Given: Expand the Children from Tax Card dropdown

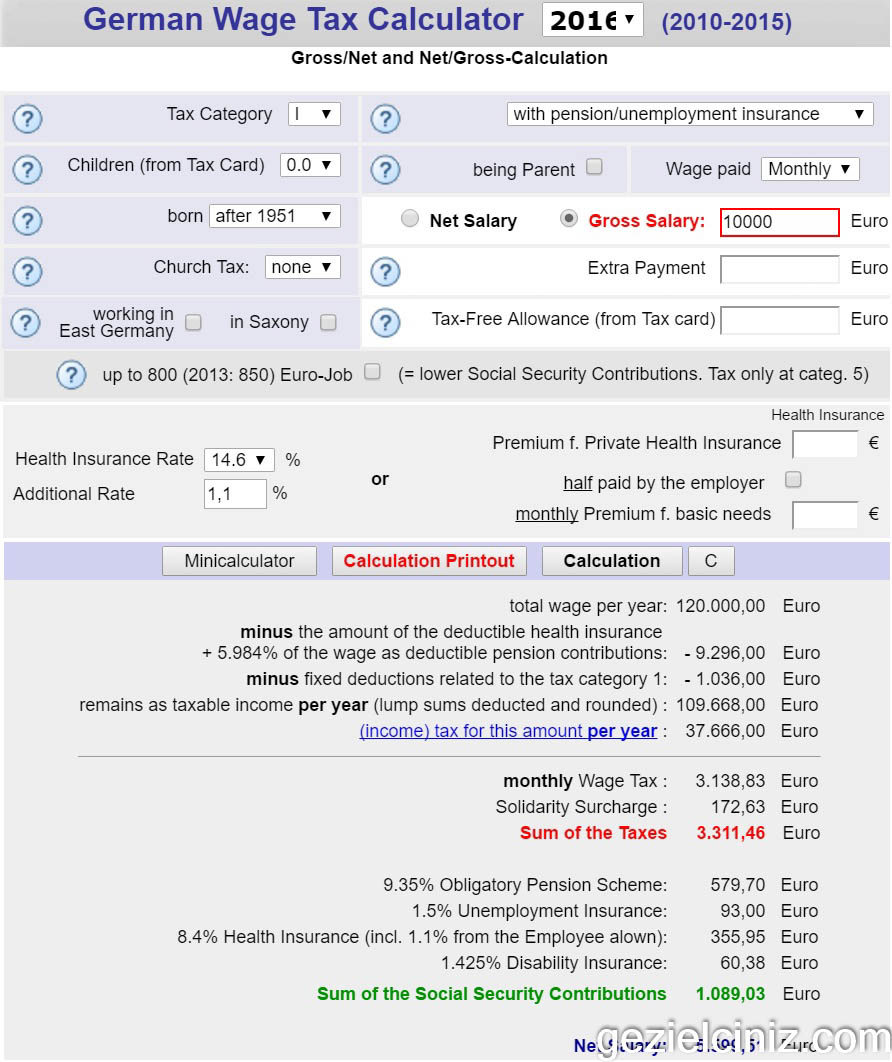Looking at the screenshot, I should 310,165.
